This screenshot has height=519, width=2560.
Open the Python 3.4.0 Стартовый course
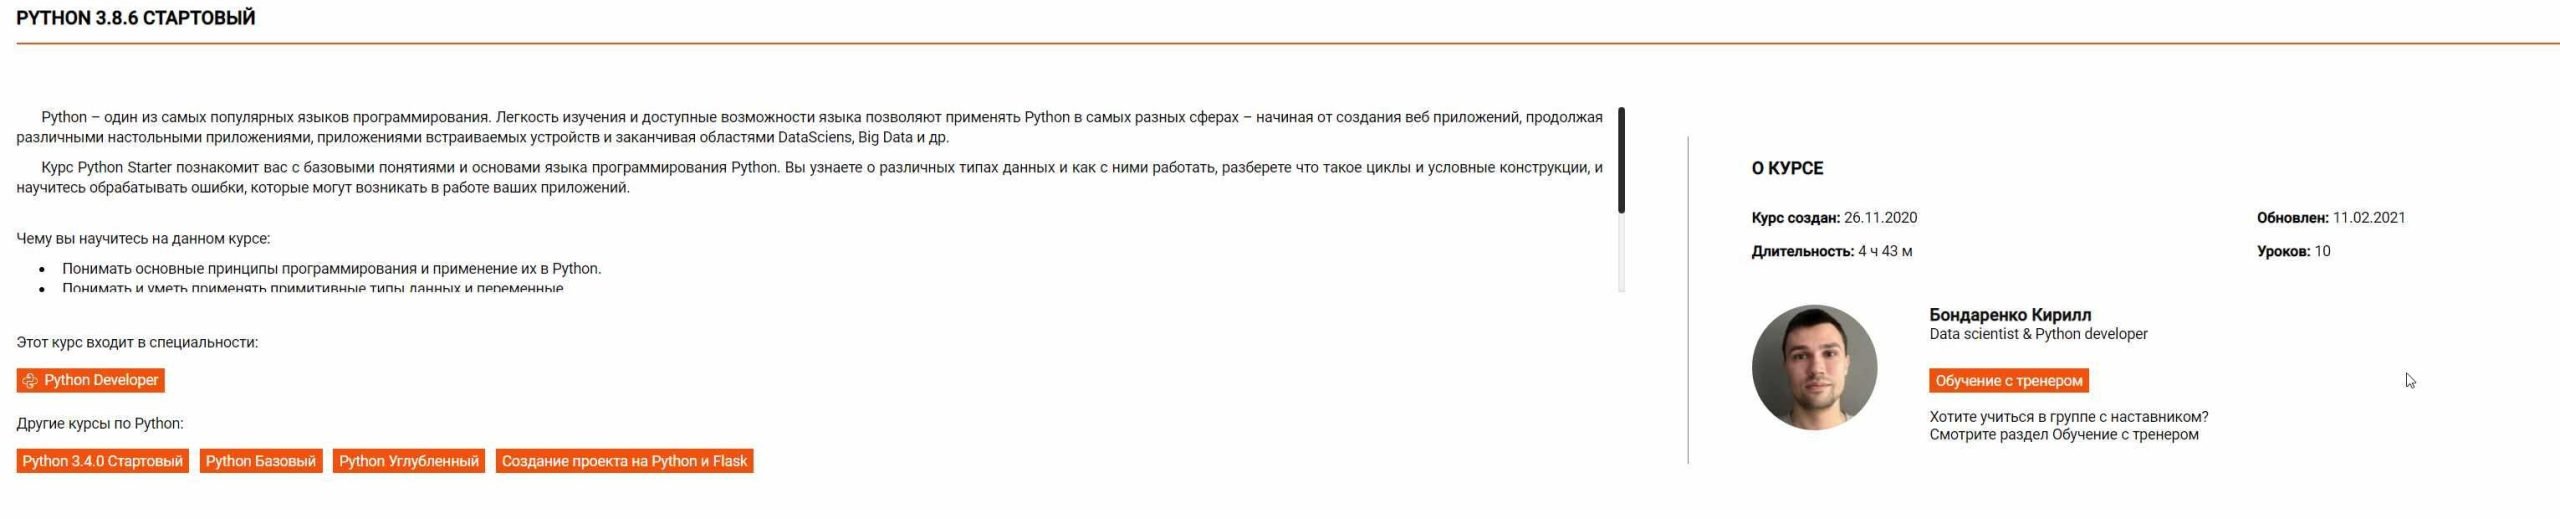click(103, 461)
